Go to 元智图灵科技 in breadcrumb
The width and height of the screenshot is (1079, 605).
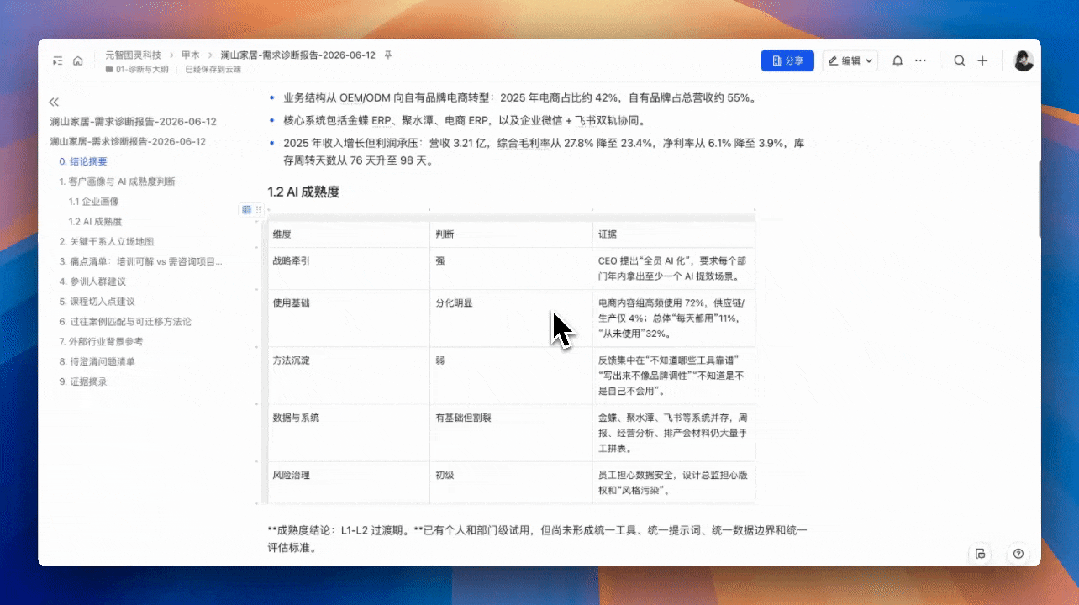click(133, 55)
